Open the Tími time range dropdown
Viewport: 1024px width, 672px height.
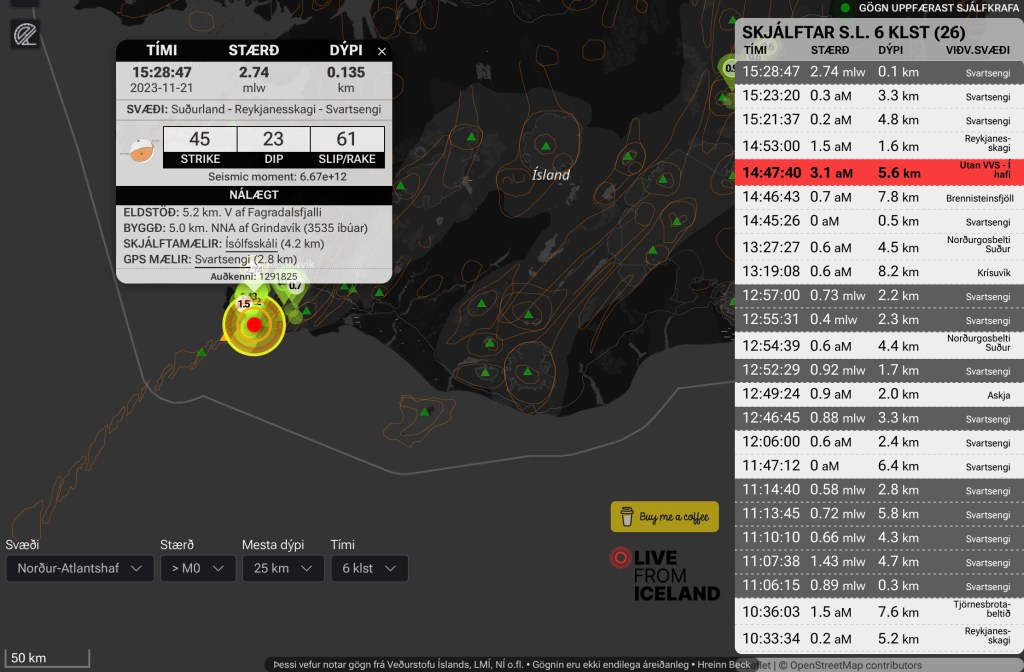[x=368, y=569]
